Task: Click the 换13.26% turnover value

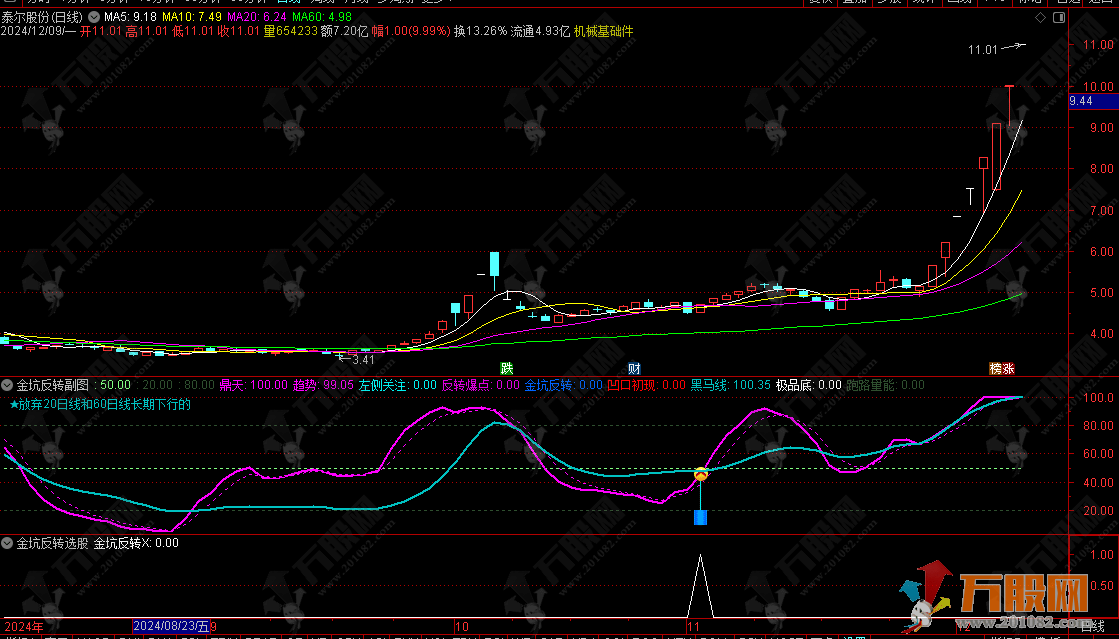Action: [480, 31]
